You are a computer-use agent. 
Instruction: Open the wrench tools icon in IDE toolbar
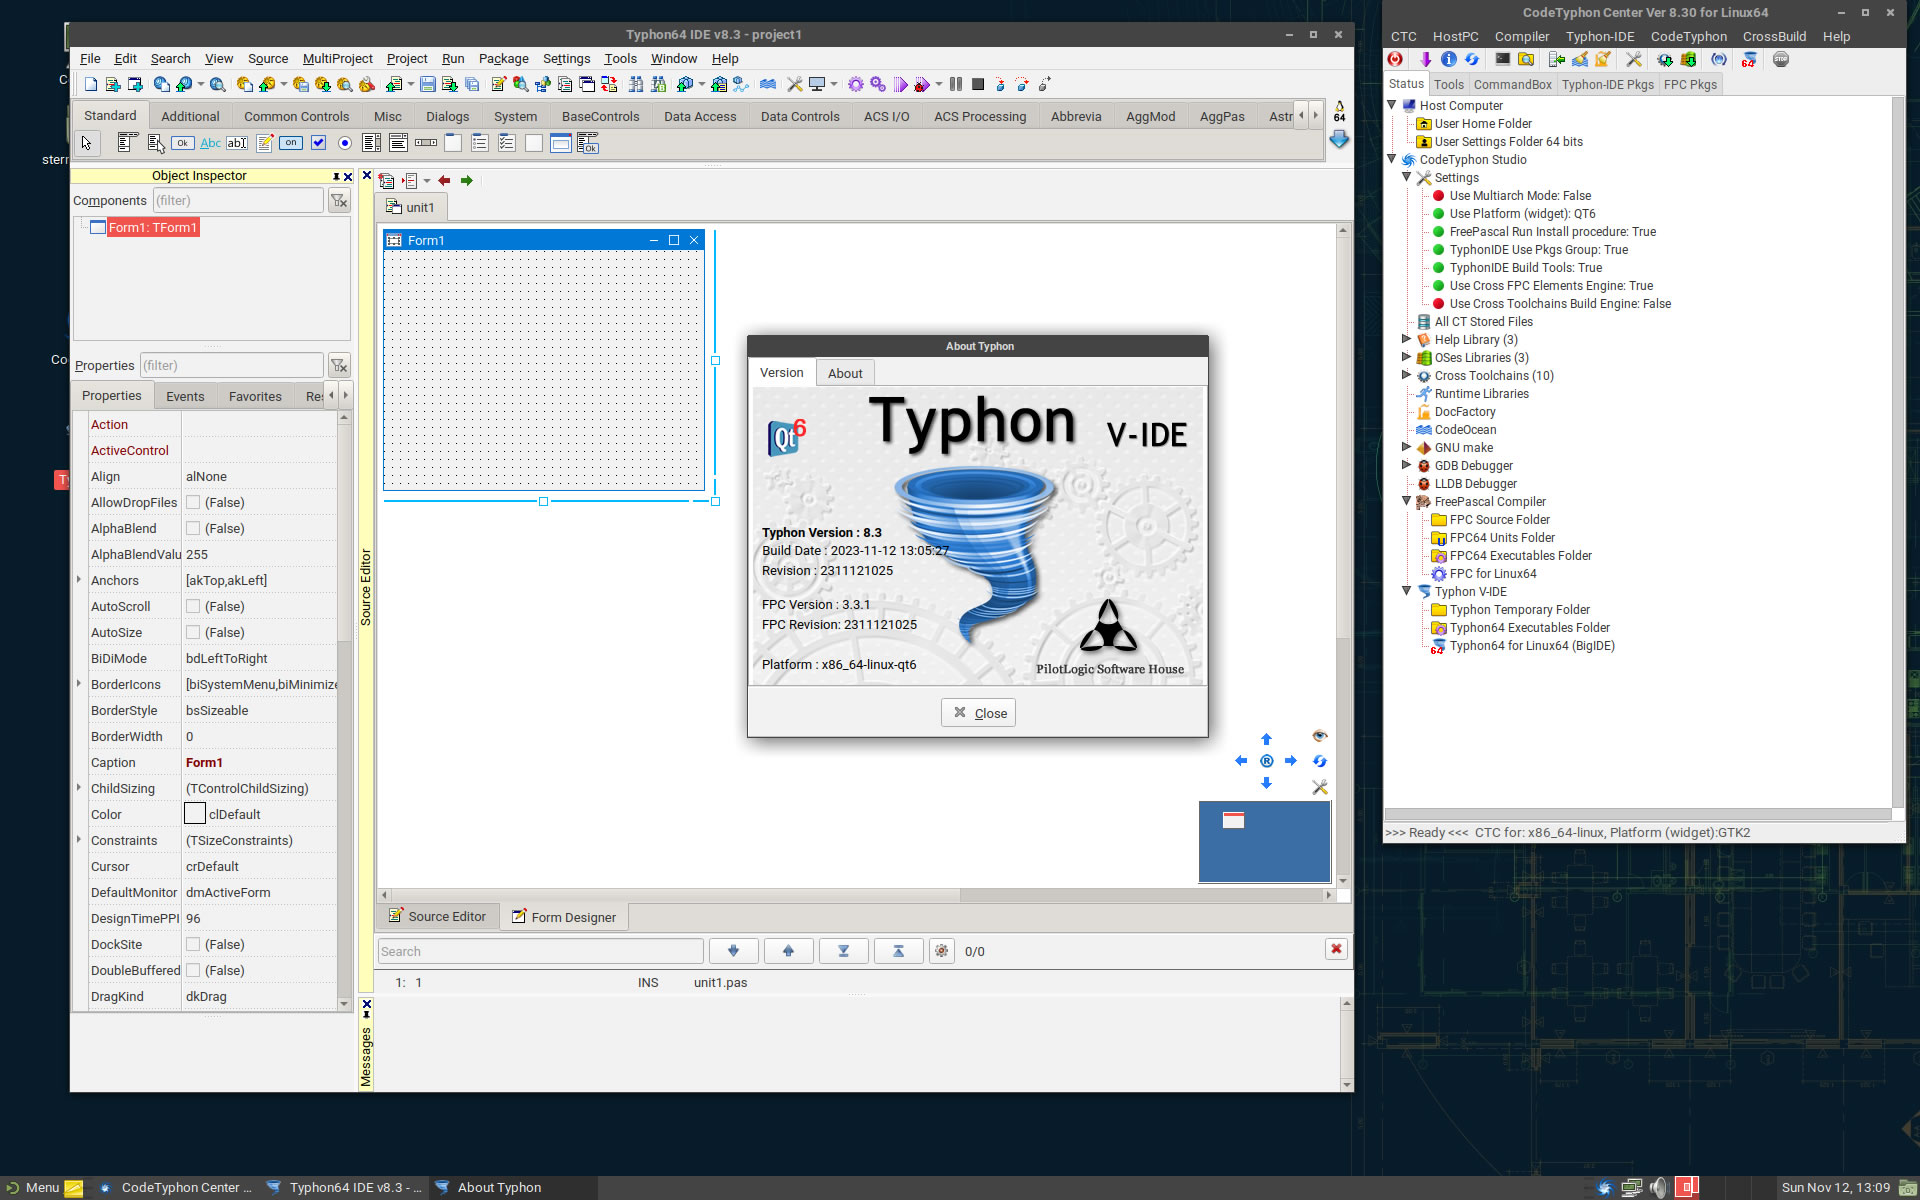[x=795, y=85]
